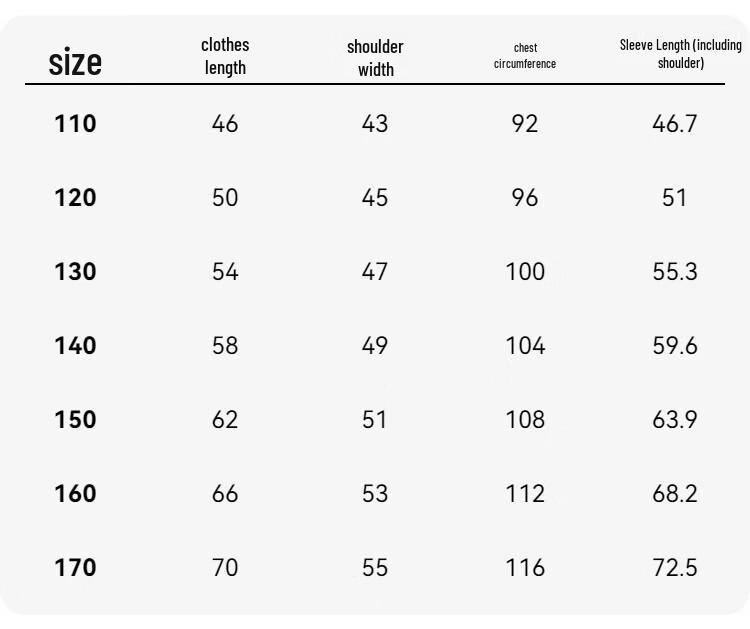Viewport: 750px width, 629px height.
Task: Click the 'size' column header
Action: pyautogui.click(x=75, y=62)
